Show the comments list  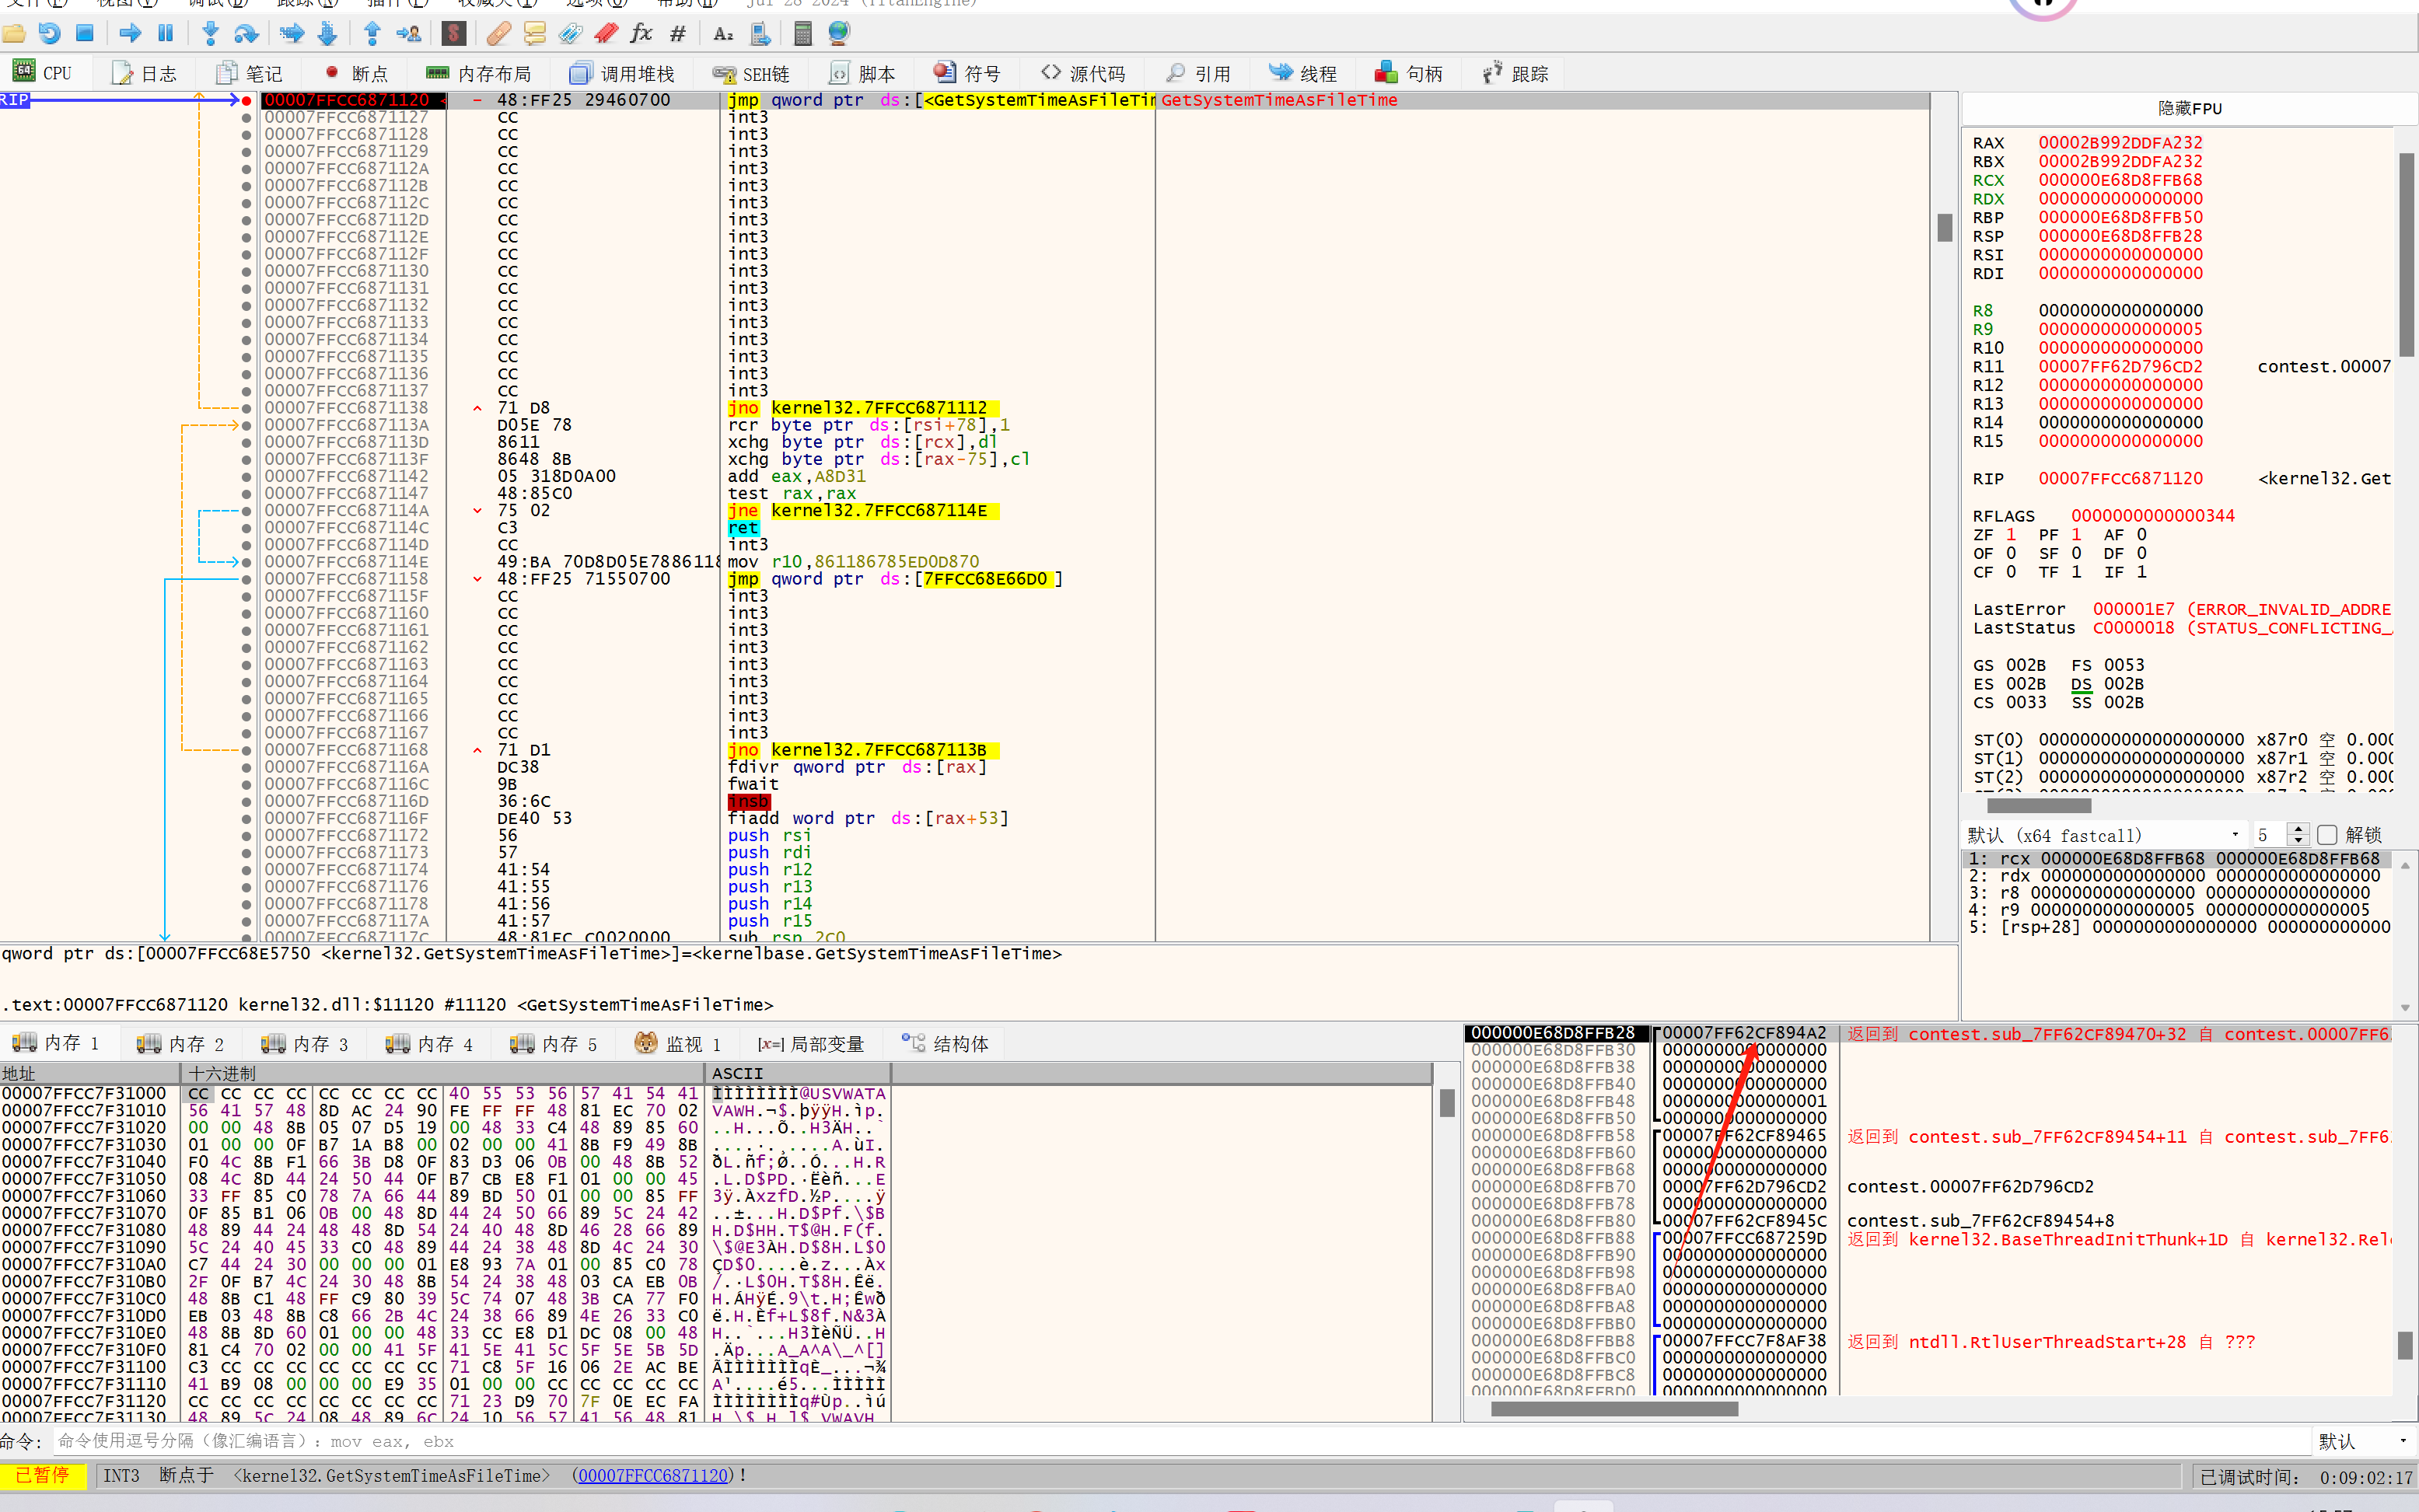coord(535,34)
